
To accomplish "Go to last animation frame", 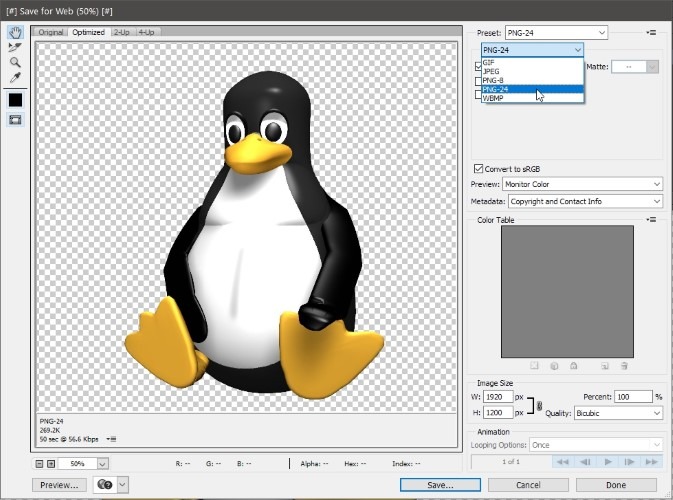I will (x=652, y=462).
